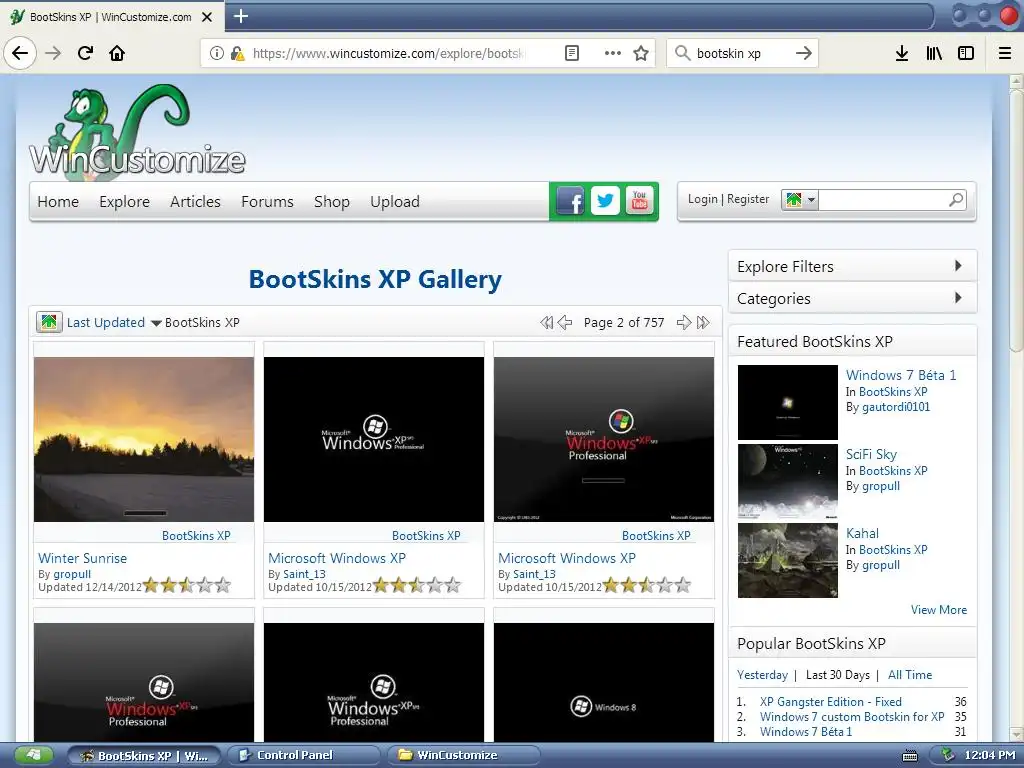This screenshot has width=1024, height=768.
Task: Toggle reader view icon
Action: [x=571, y=53]
